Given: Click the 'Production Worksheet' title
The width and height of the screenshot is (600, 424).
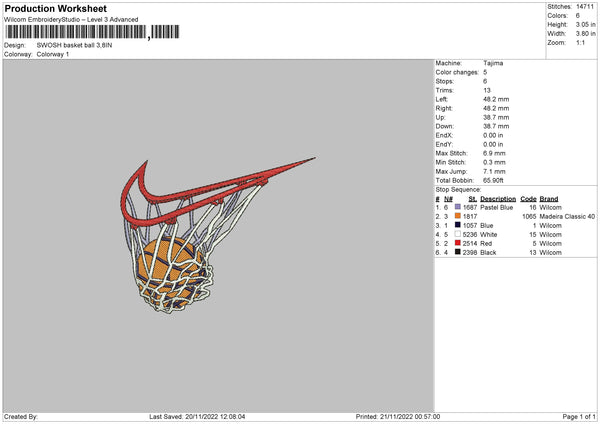Looking at the screenshot, I should click(55, 8).
